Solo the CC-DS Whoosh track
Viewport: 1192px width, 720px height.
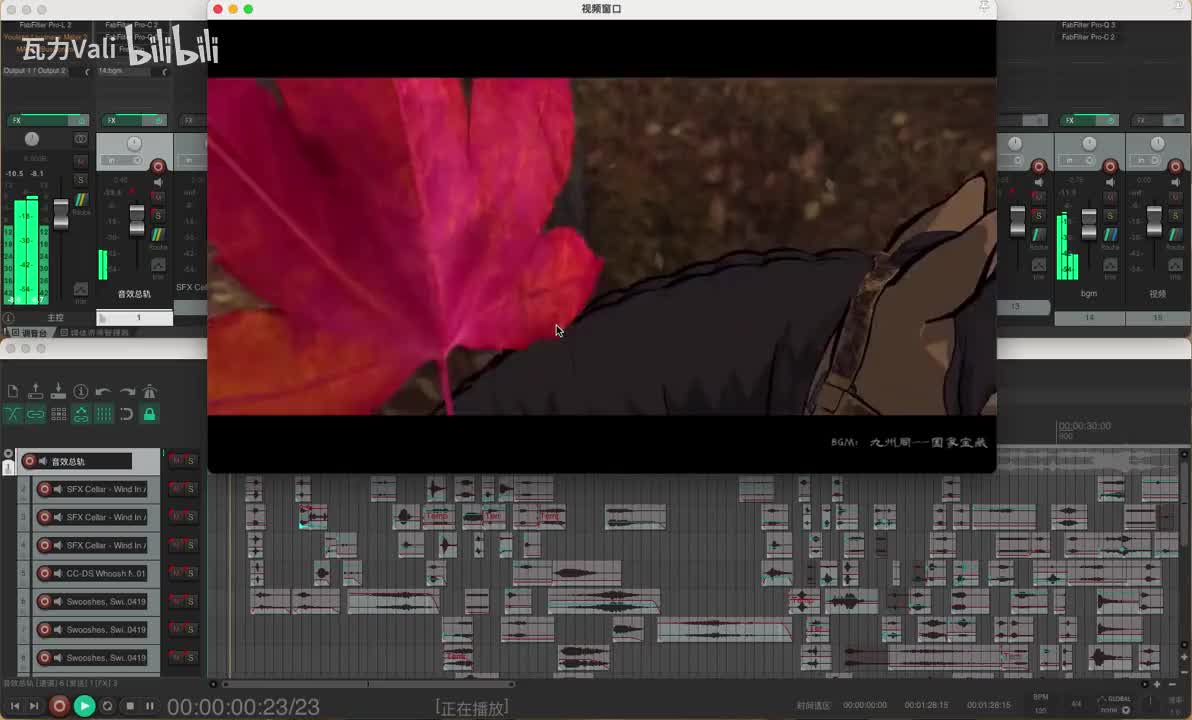191,573
